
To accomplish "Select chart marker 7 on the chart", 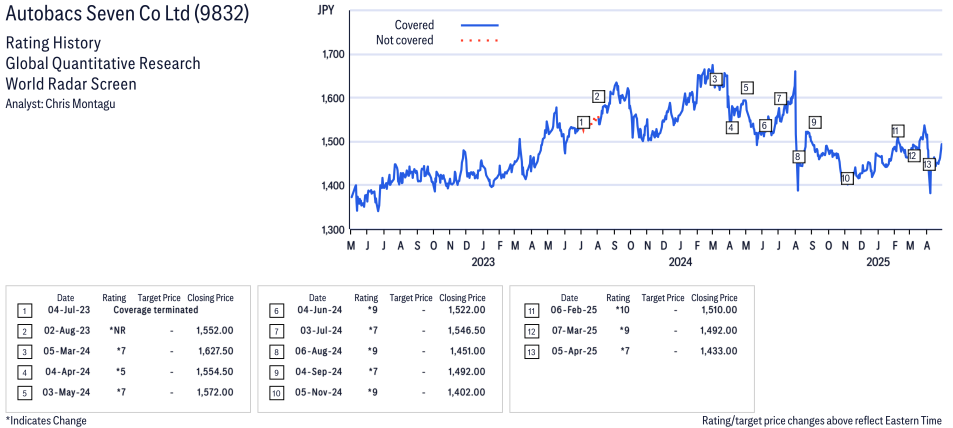I will pyautogui.click(x=780, y=98).
